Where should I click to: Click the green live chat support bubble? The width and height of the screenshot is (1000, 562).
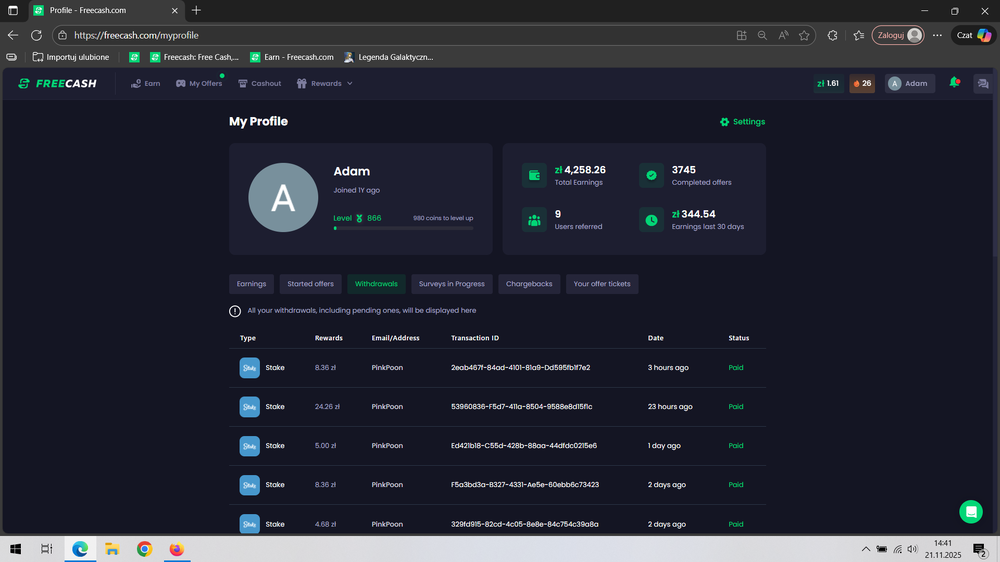[970, 511]
